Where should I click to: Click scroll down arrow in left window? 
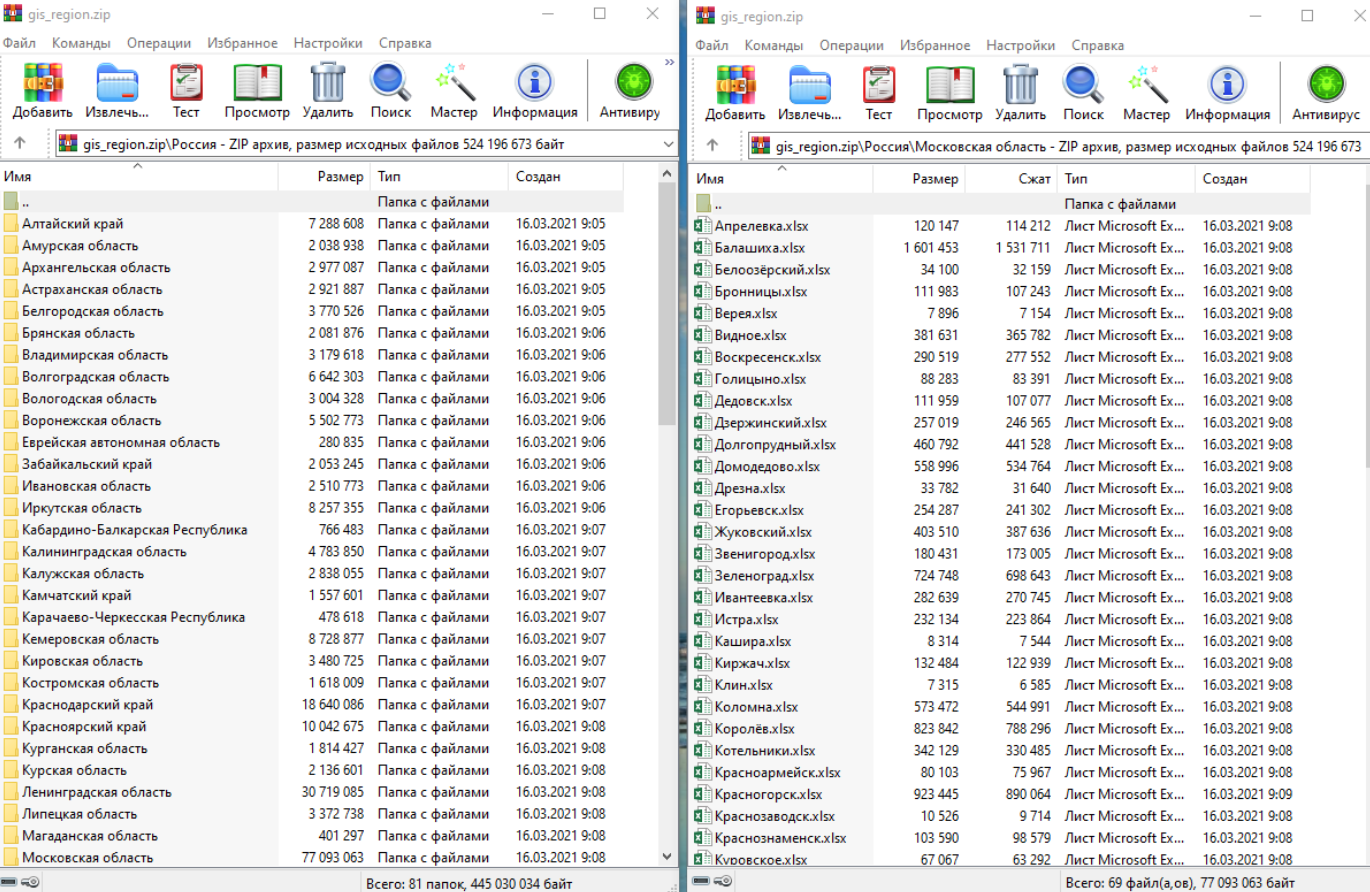coord(668,856)
